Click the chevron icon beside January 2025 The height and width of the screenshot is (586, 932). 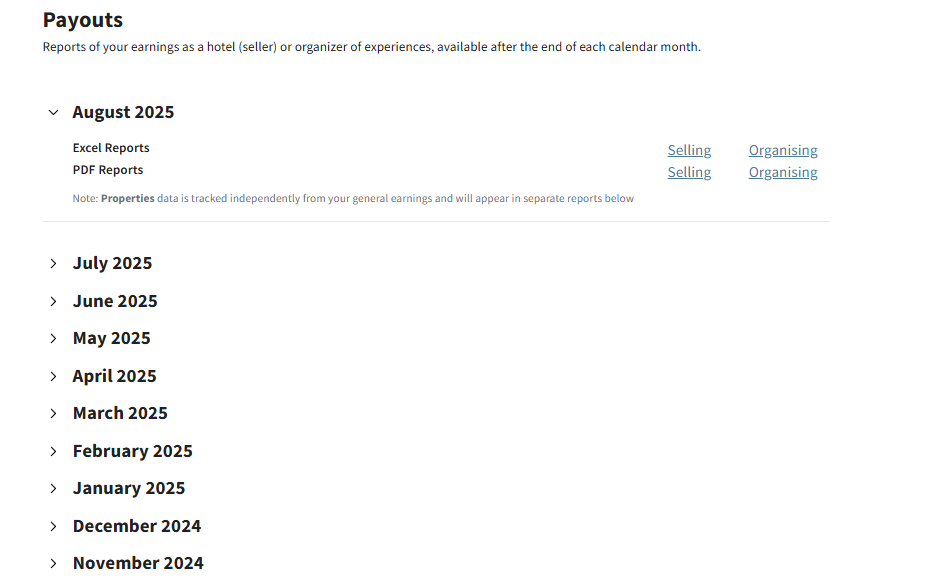(53, 489)
